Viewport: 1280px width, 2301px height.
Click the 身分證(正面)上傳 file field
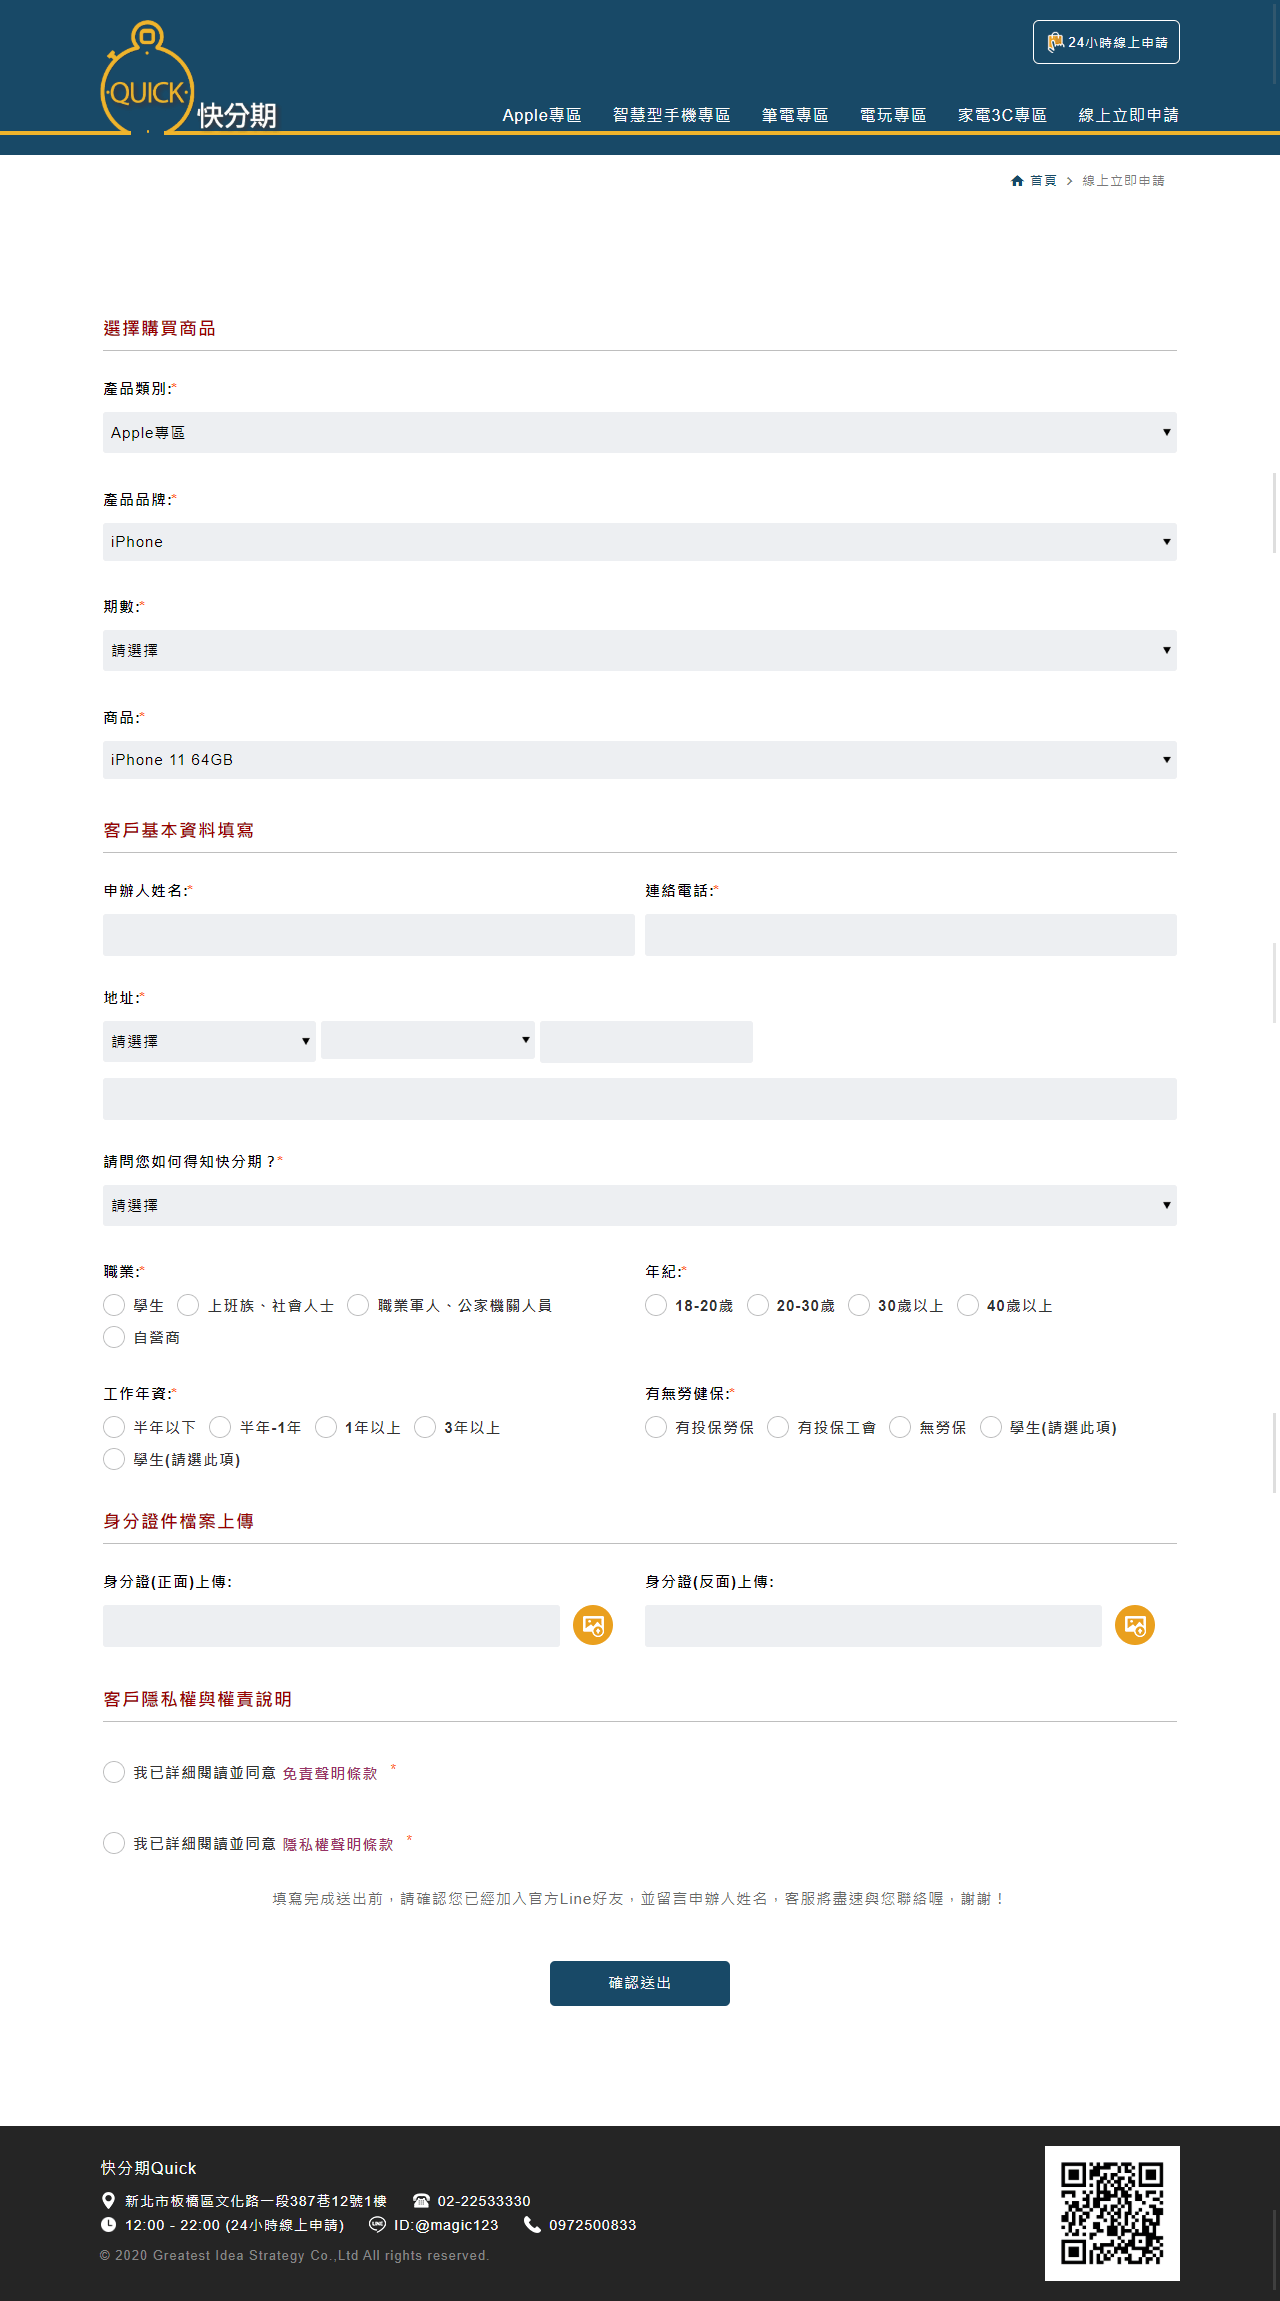coord(331,1626)
